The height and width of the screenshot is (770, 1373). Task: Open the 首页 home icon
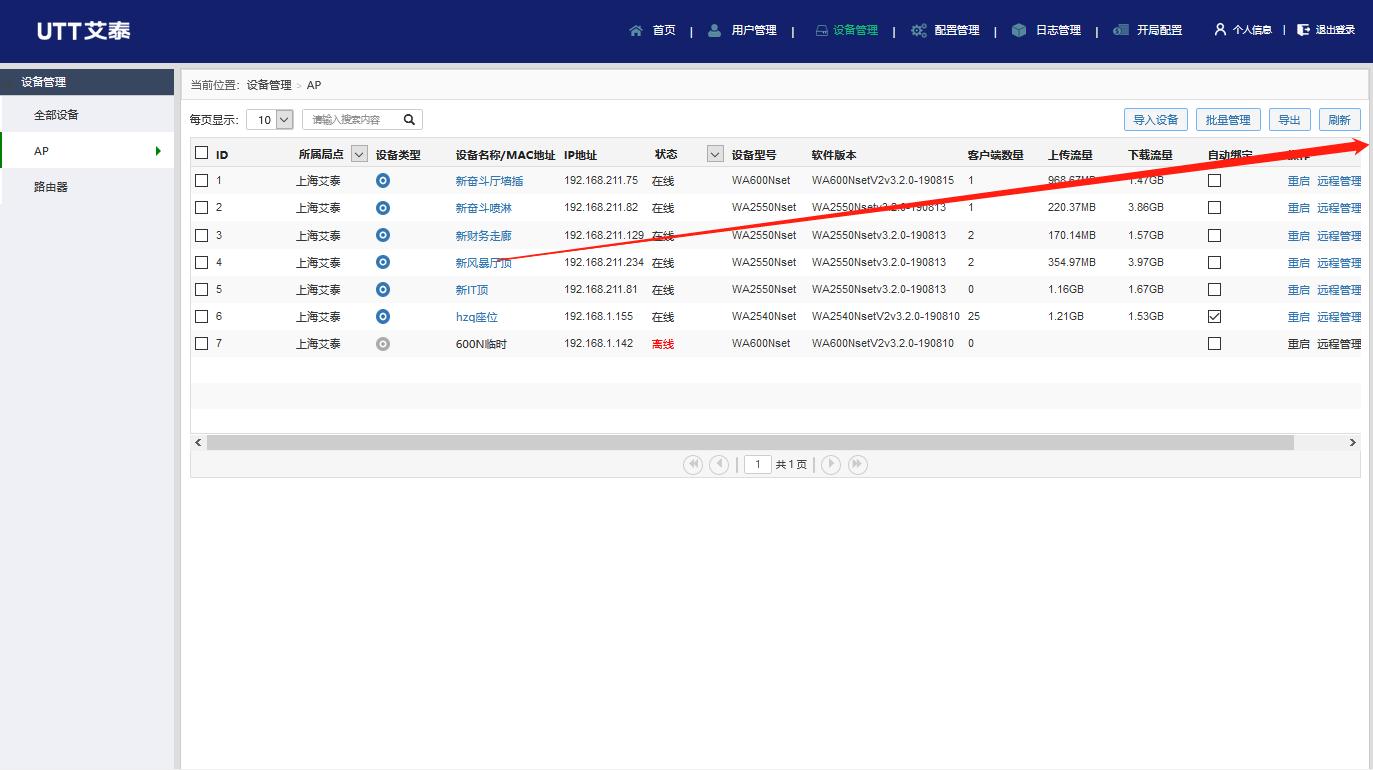point(636,30)
